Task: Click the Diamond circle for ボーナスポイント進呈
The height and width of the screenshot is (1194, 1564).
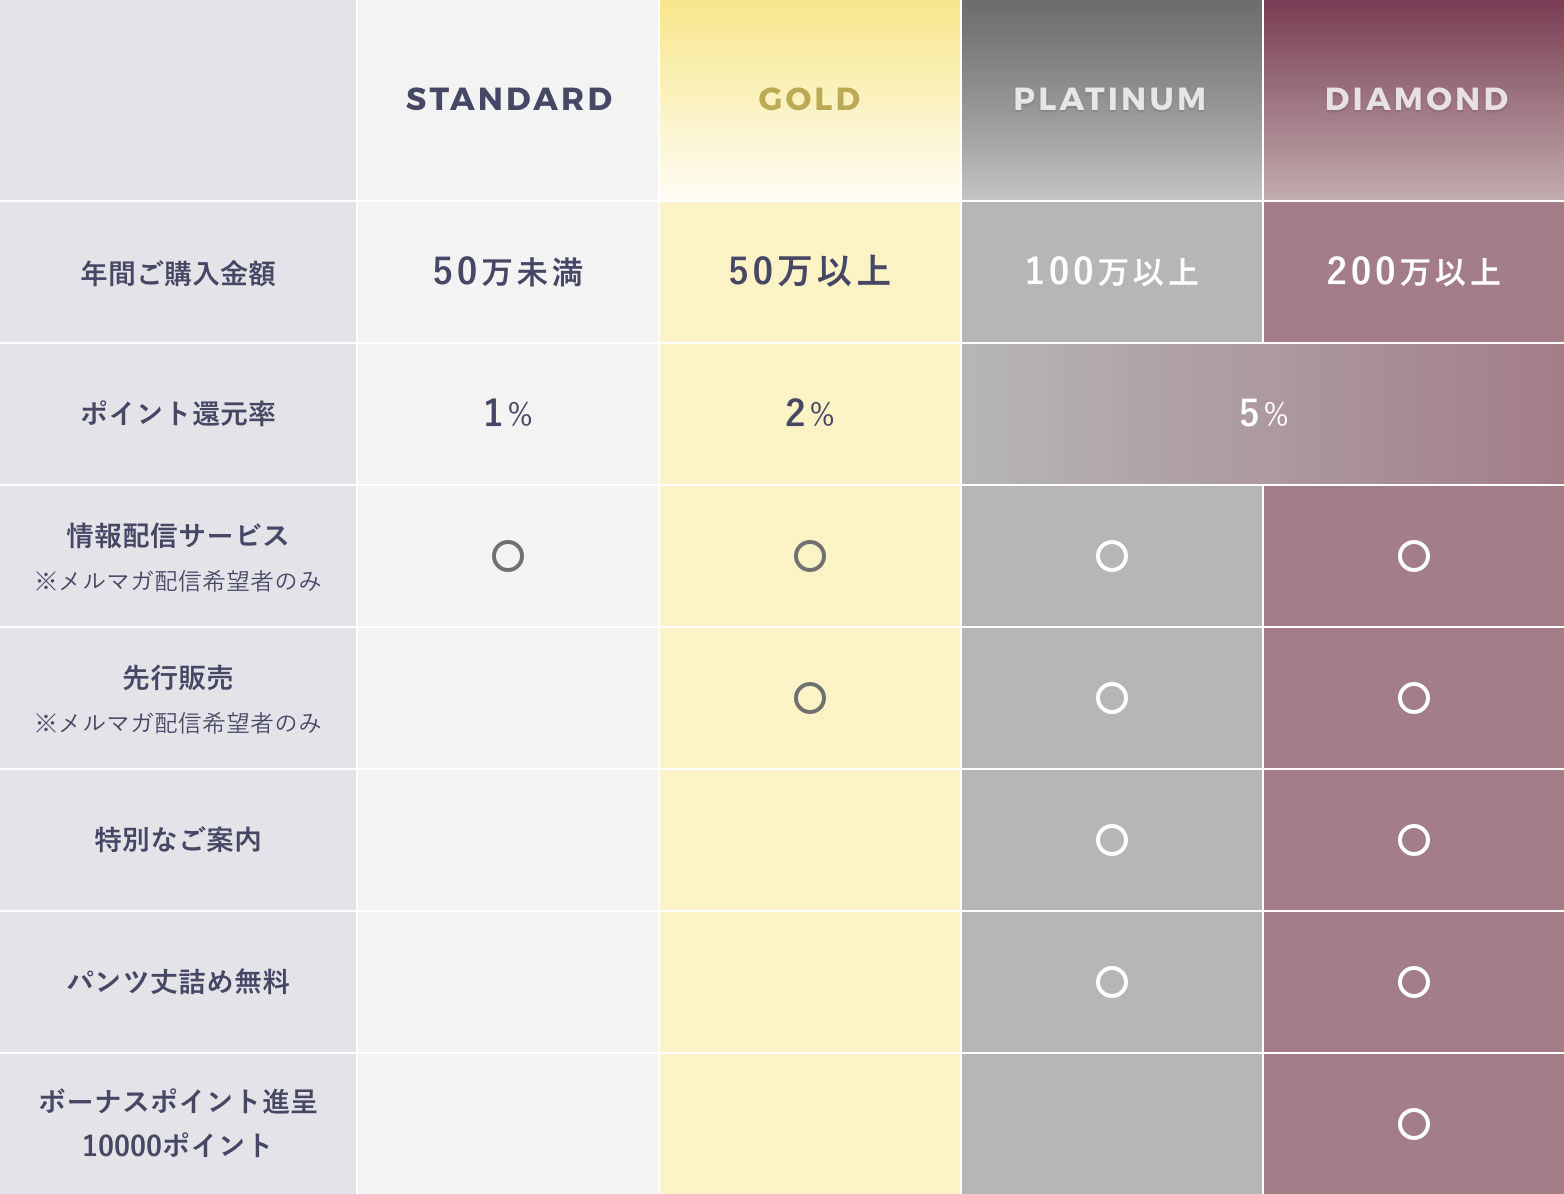Action: pyautogui.click(x=1414, y=1124)
